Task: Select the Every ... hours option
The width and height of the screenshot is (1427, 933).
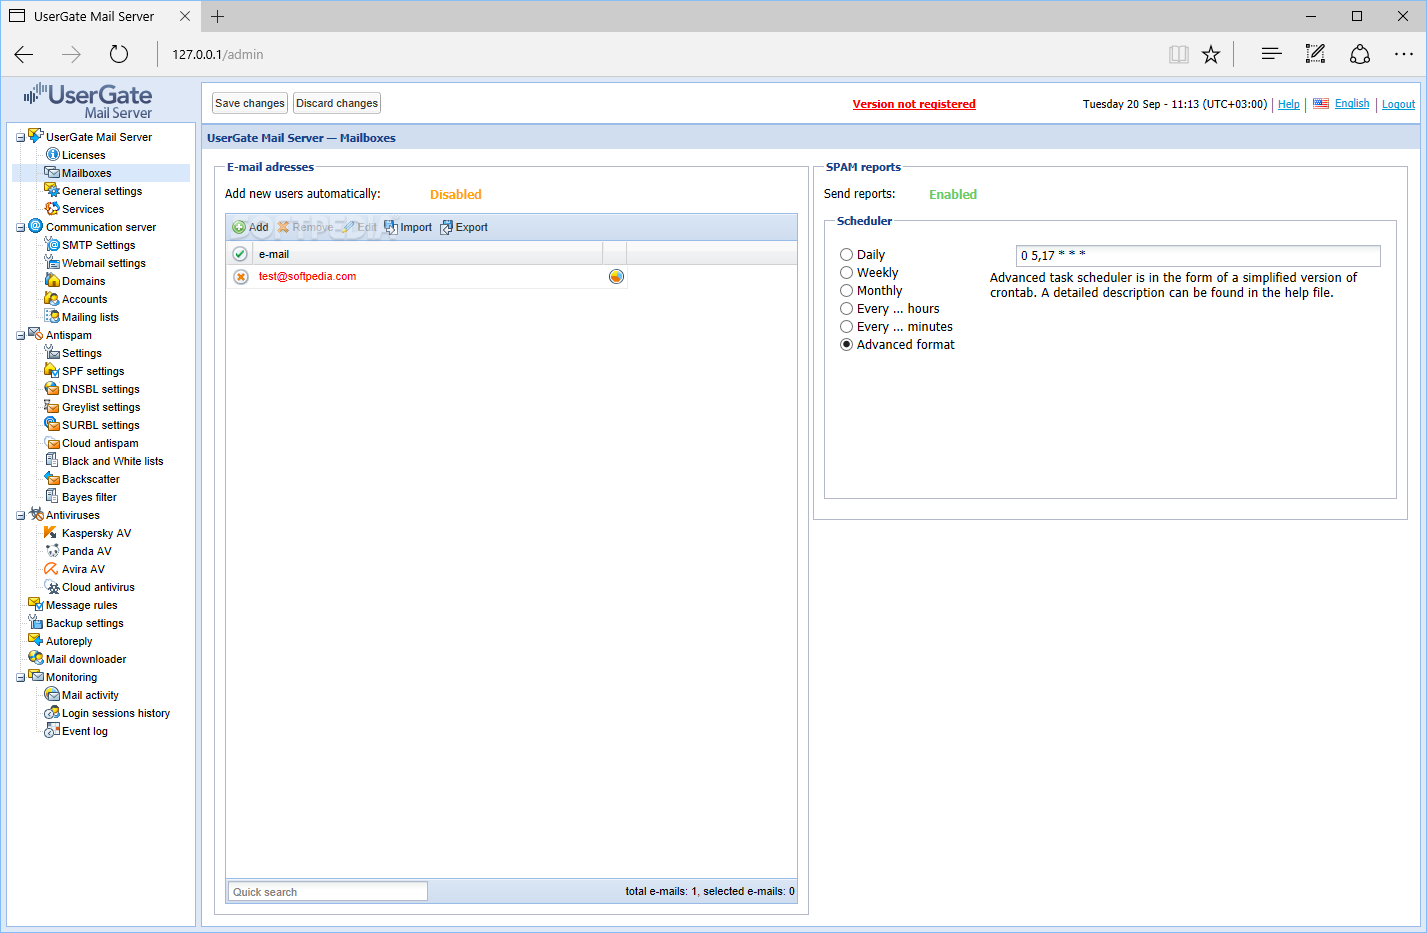Action: [846, 308]
